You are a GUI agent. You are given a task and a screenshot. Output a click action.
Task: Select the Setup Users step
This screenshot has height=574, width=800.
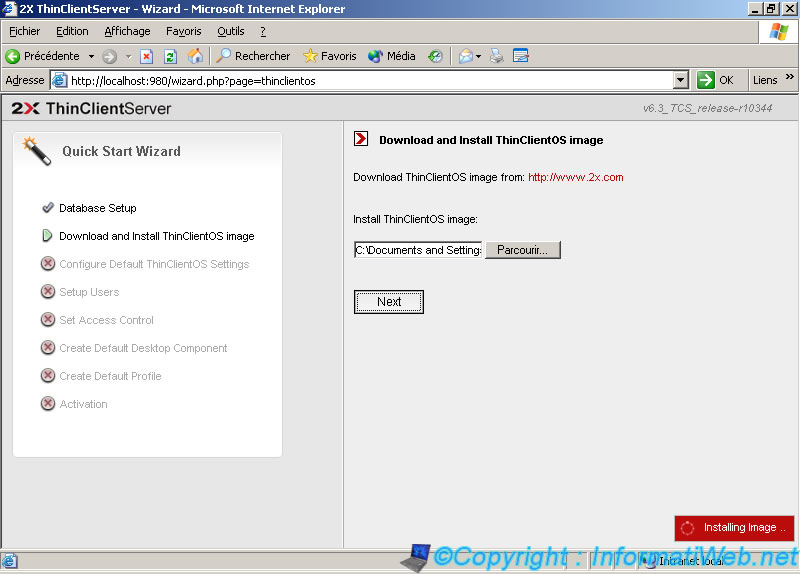[x=89, y=292]
